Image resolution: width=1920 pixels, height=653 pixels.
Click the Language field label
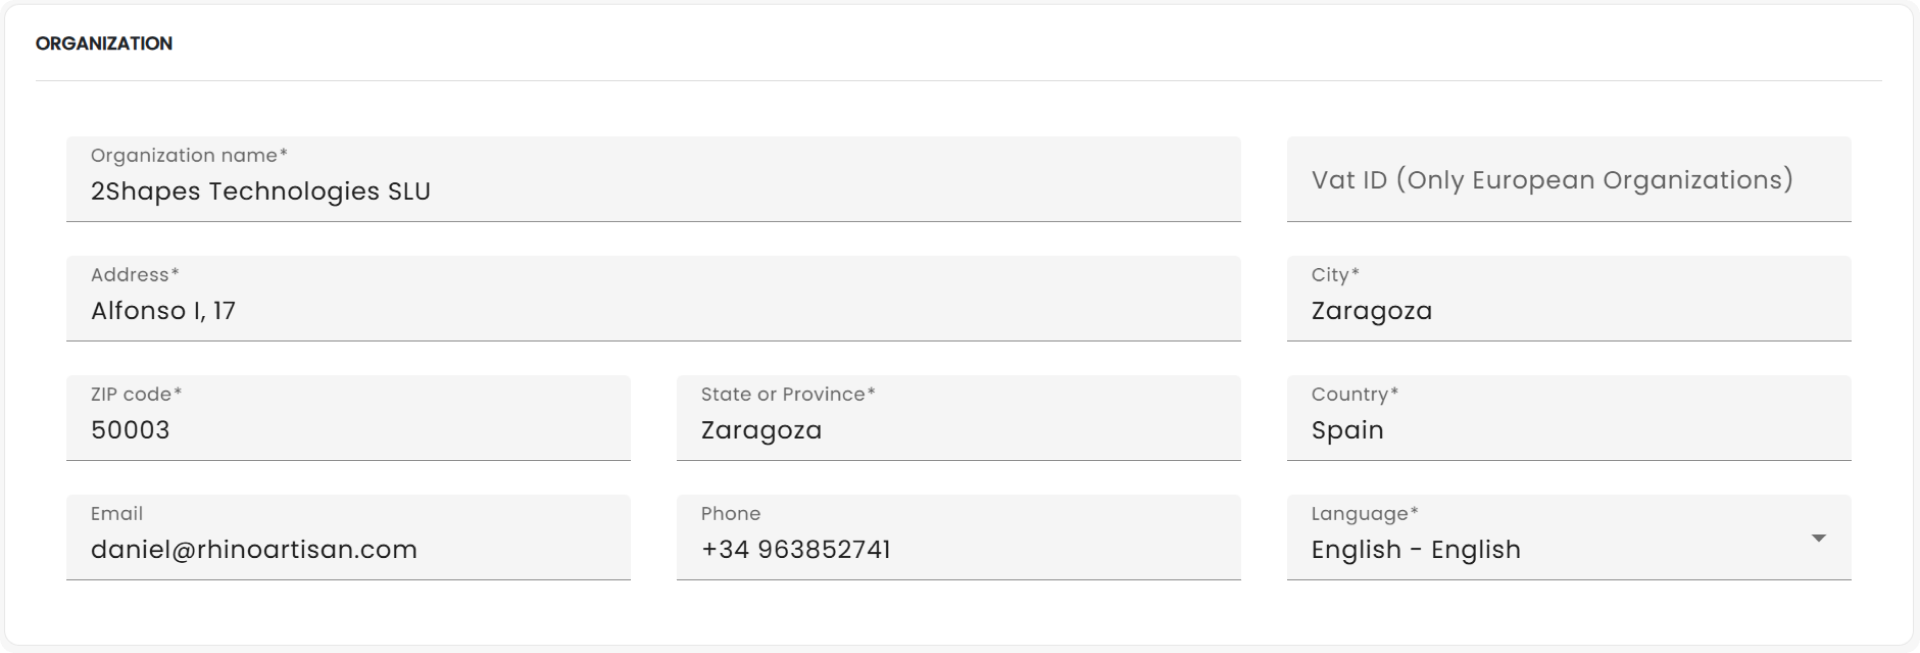[x=1364, y=514]
